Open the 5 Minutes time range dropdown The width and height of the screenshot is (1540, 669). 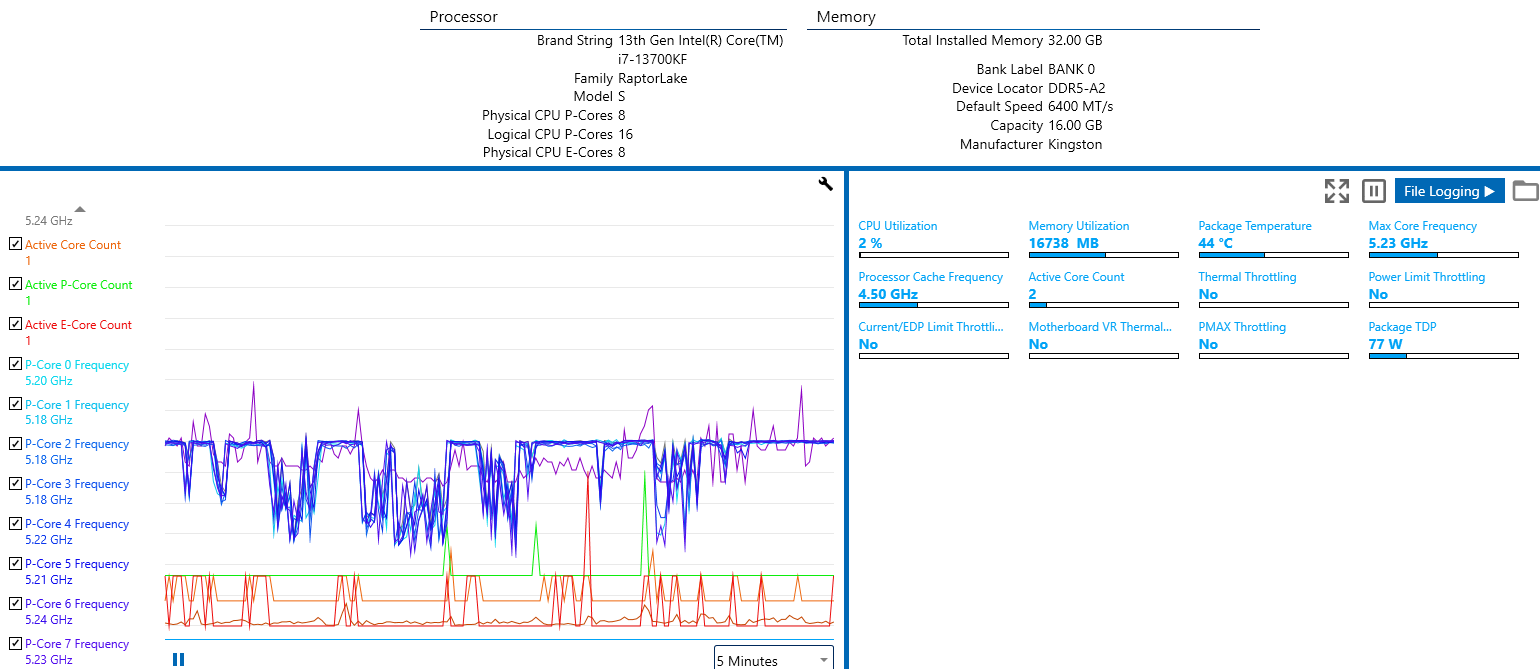(x=774, y=660)
